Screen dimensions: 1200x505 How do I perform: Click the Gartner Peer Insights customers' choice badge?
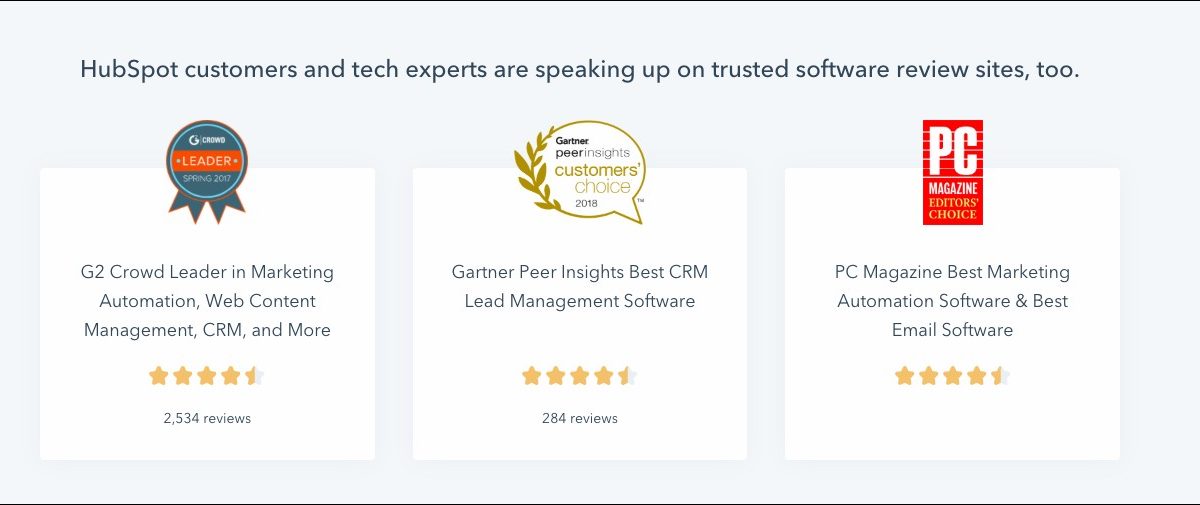tap(580, 171)
